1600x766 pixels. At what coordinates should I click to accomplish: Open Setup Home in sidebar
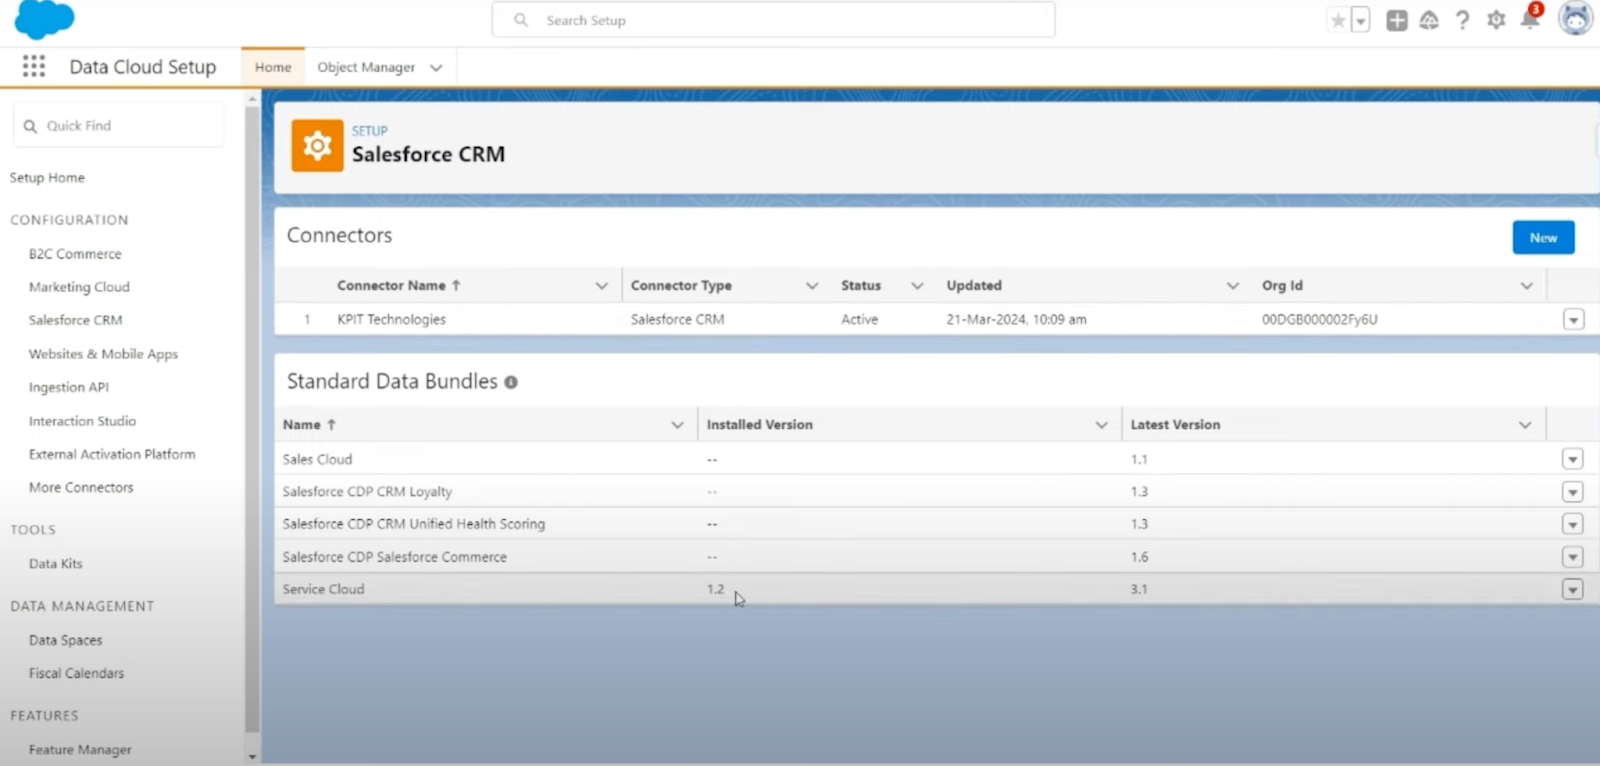[47, 177]
